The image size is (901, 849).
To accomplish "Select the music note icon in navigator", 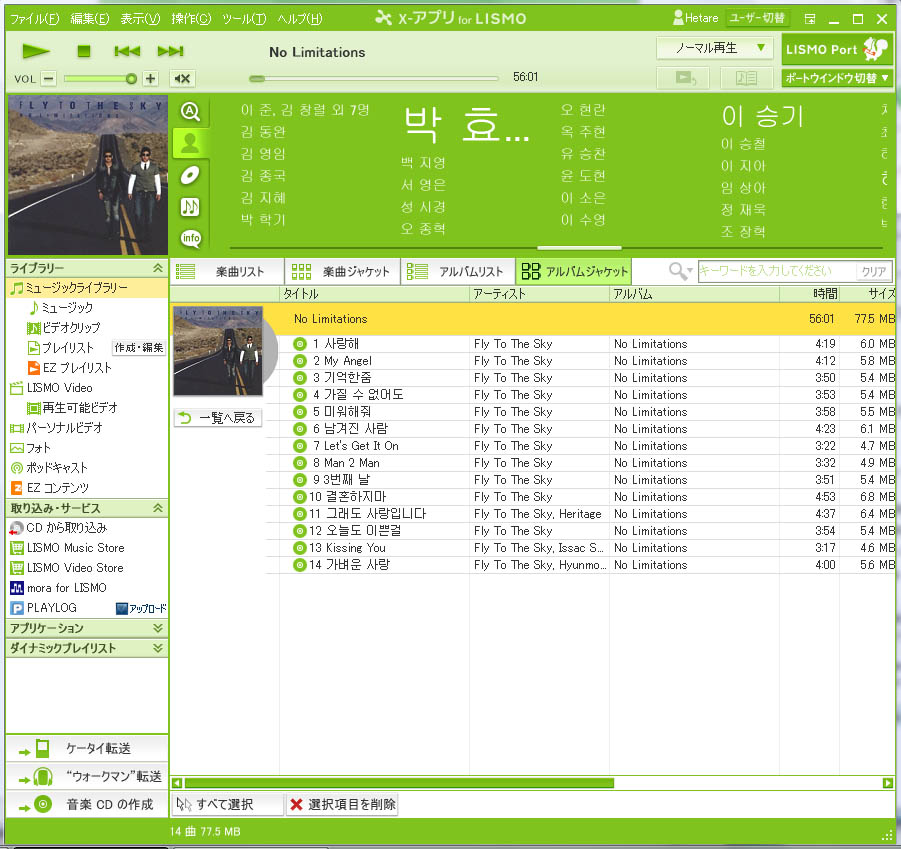I will (x=190, y=206).
